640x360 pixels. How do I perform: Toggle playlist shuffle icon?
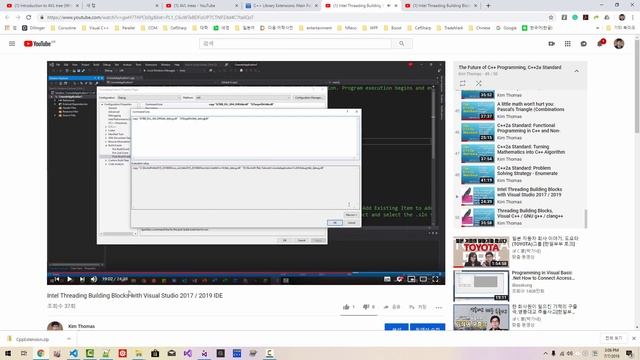tap(478, 83)
